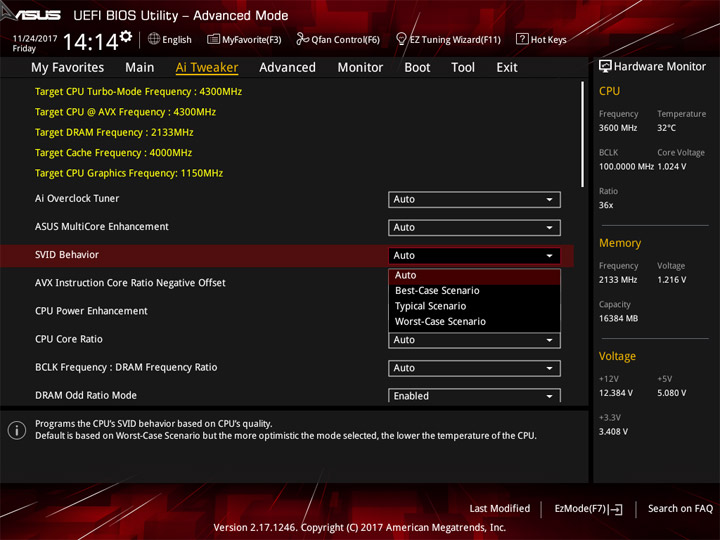The image size is (720, 540).
Task: Click Last Modified
Action: pyautogui.click(x=500, y=509)
